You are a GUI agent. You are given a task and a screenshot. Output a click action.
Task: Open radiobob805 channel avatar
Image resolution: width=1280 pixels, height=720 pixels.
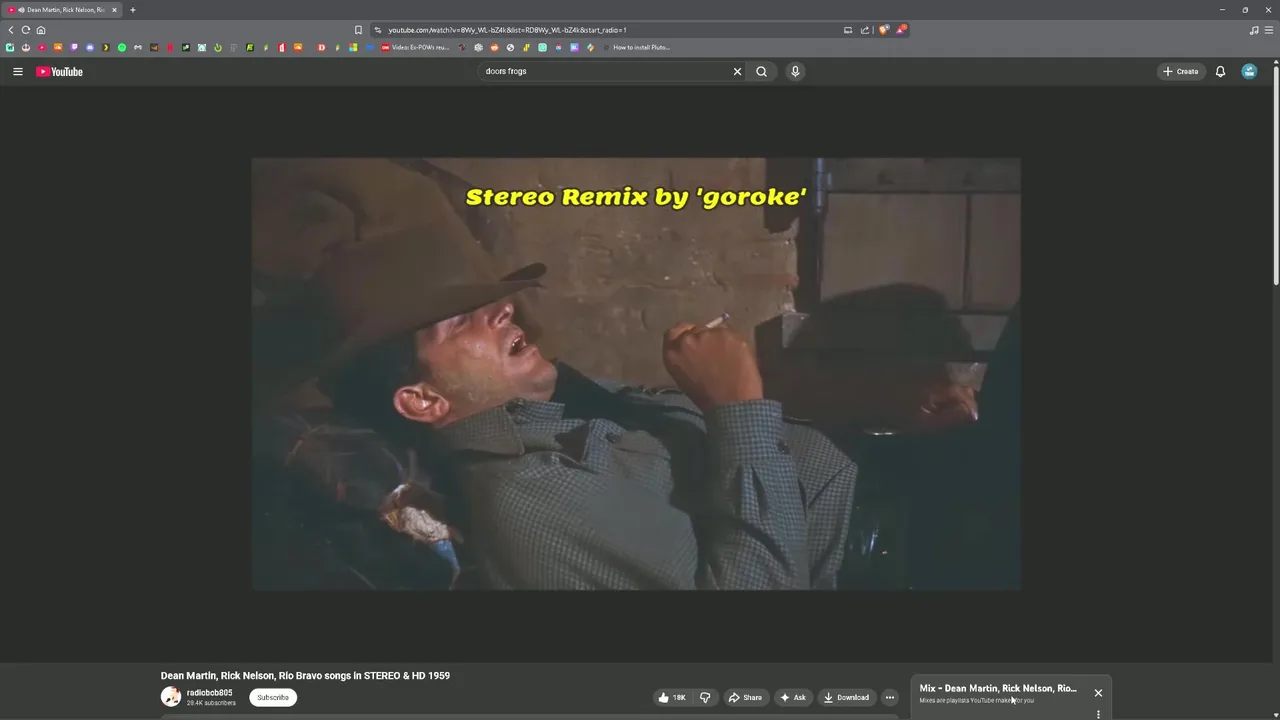[x=171, y=696]
